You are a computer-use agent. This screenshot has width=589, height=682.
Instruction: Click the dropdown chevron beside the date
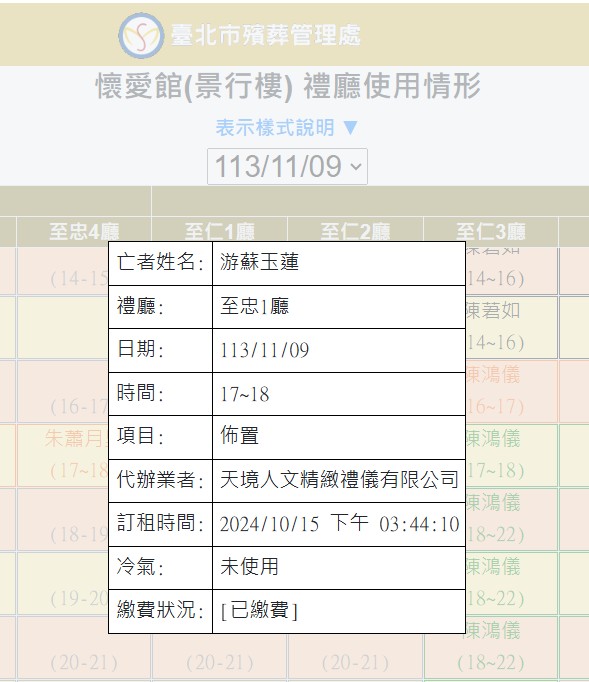pyautogui.click(x=356, y=167)
